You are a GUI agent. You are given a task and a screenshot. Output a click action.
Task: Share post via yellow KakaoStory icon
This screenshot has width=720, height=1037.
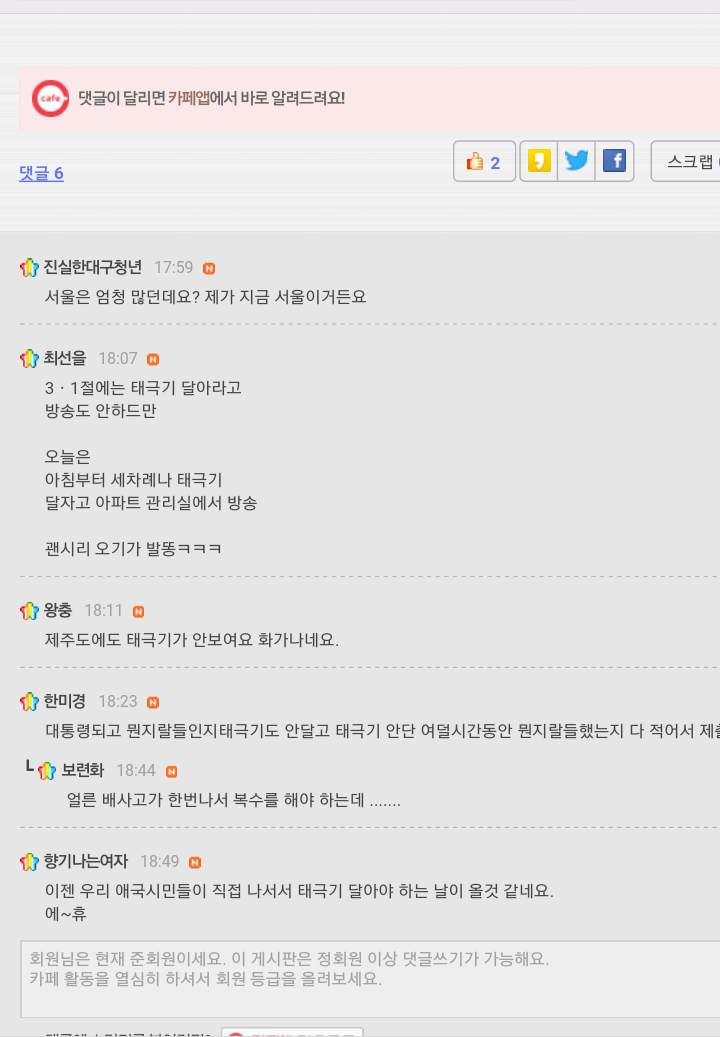pos(539,161)
